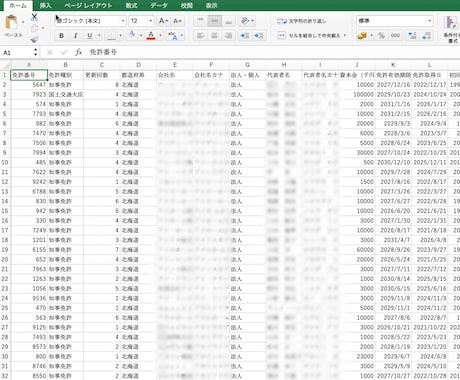This screenshot has height=380, width=460.
Task: Open the currency format dropdown arrow
Action: (x=371, y=35)
